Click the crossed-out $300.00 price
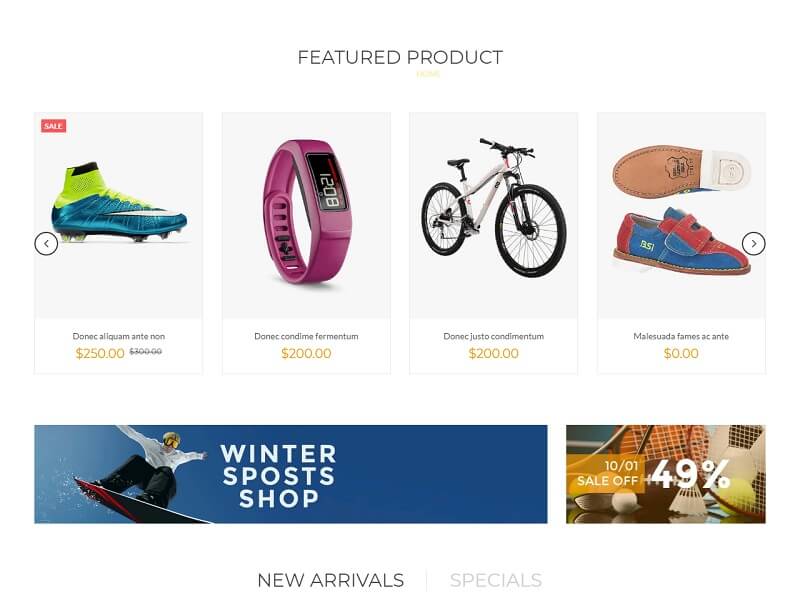The height and width of the screenshot is (600, 800). tap(145, 352)
